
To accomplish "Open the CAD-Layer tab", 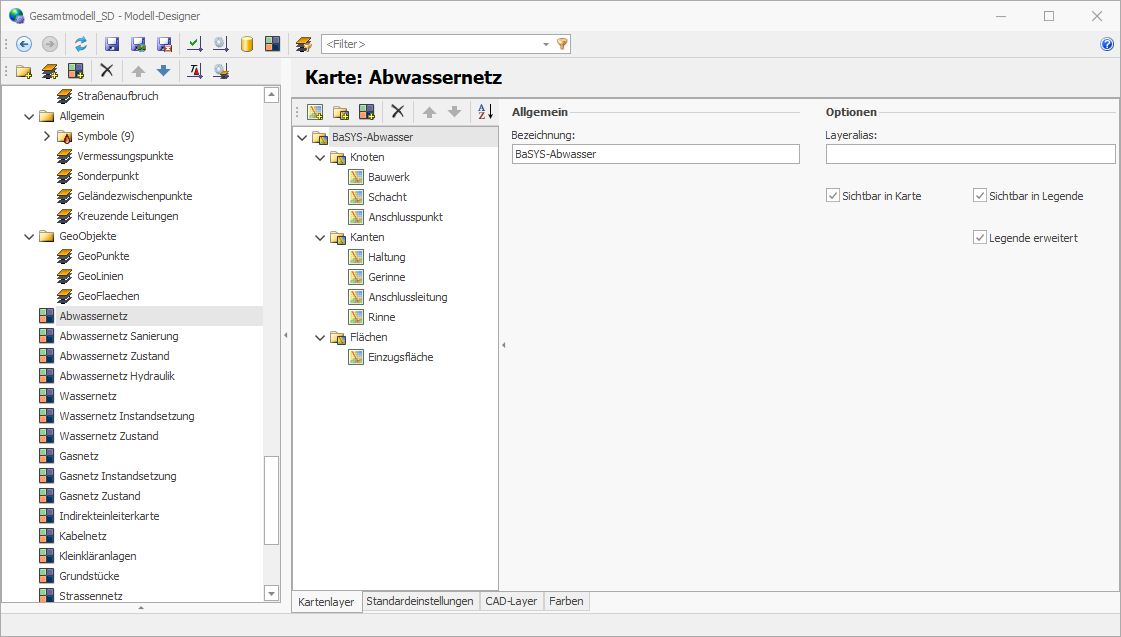I will (511, 601).
